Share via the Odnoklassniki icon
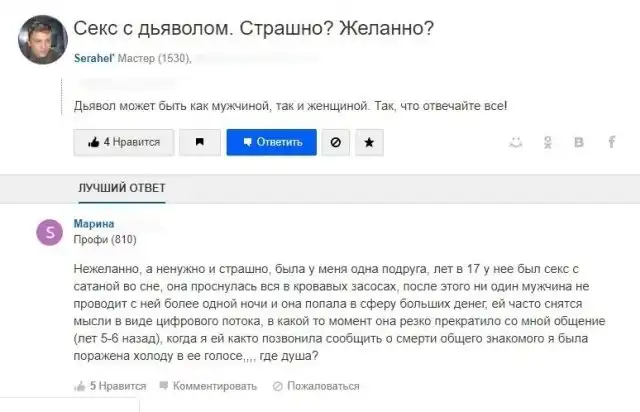This screenshot has height=412, width=640. tap(547, 142)
